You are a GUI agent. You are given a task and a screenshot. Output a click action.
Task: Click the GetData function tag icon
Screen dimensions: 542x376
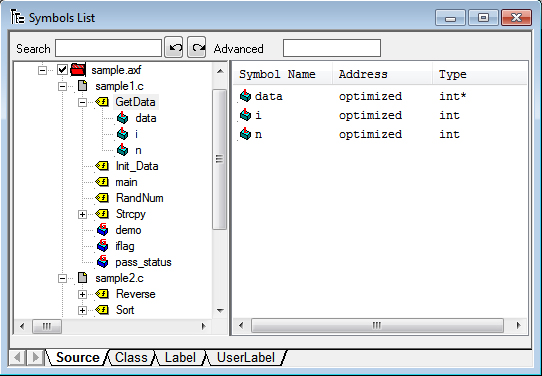coord(102,102)
